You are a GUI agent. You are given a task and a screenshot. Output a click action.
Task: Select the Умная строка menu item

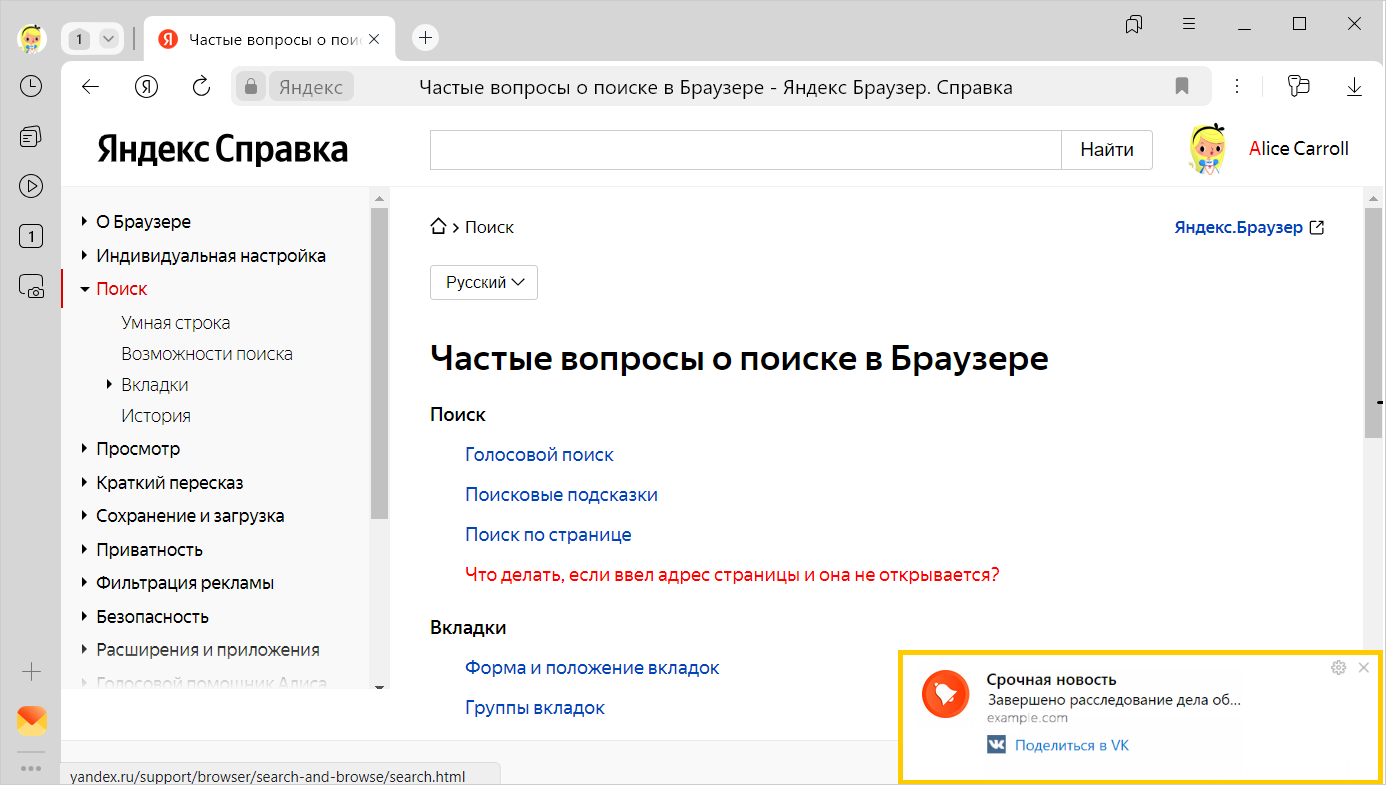(176, 323)
